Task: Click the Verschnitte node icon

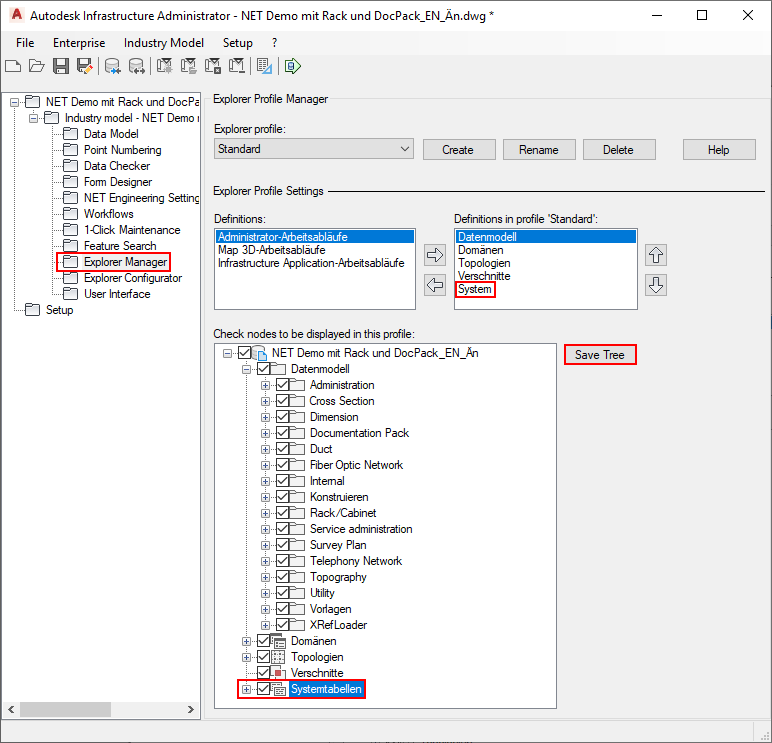Action: [x=279, y=673]
